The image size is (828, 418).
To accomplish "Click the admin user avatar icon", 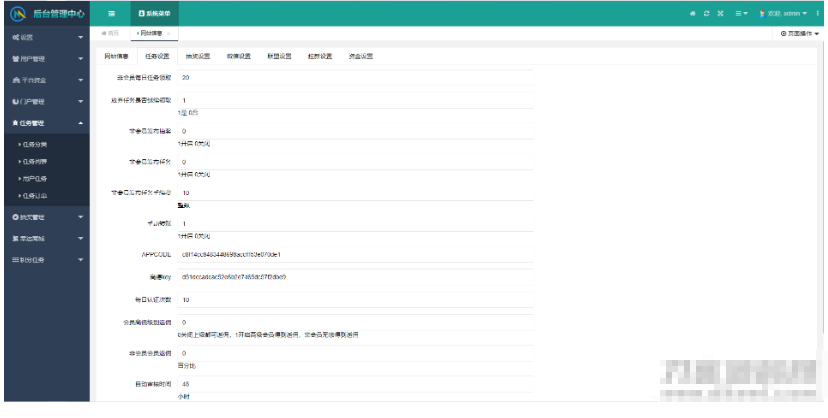I will coord(762,14).
